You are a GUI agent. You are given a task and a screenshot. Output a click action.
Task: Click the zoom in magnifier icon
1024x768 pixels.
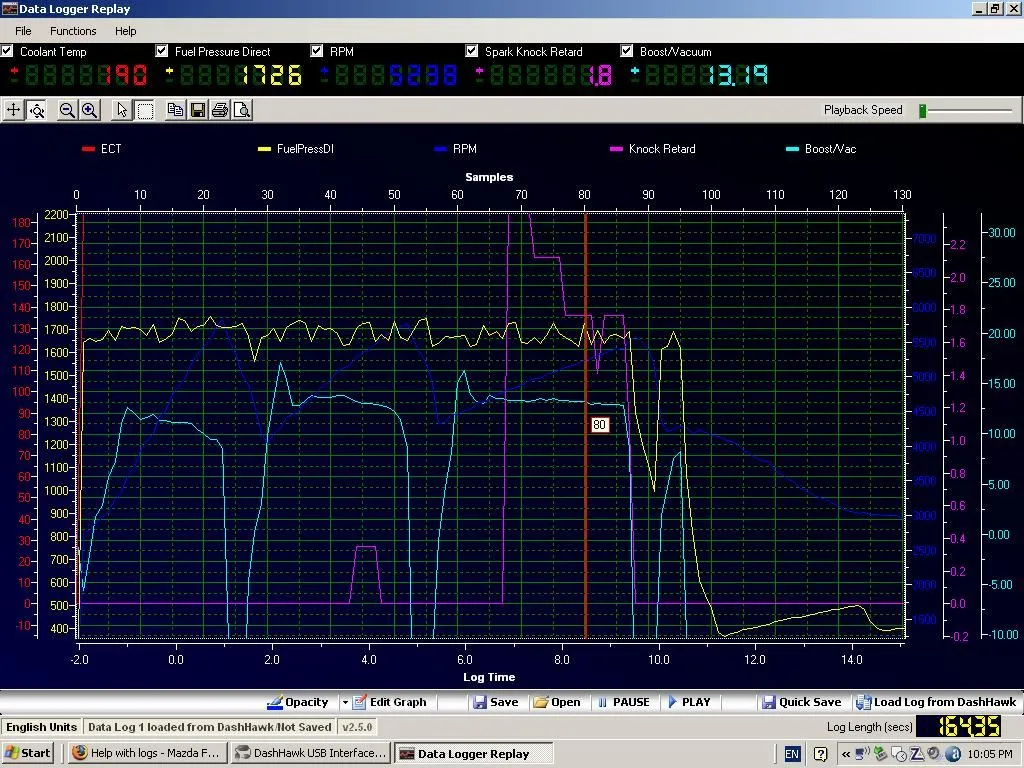pos(89,110)
